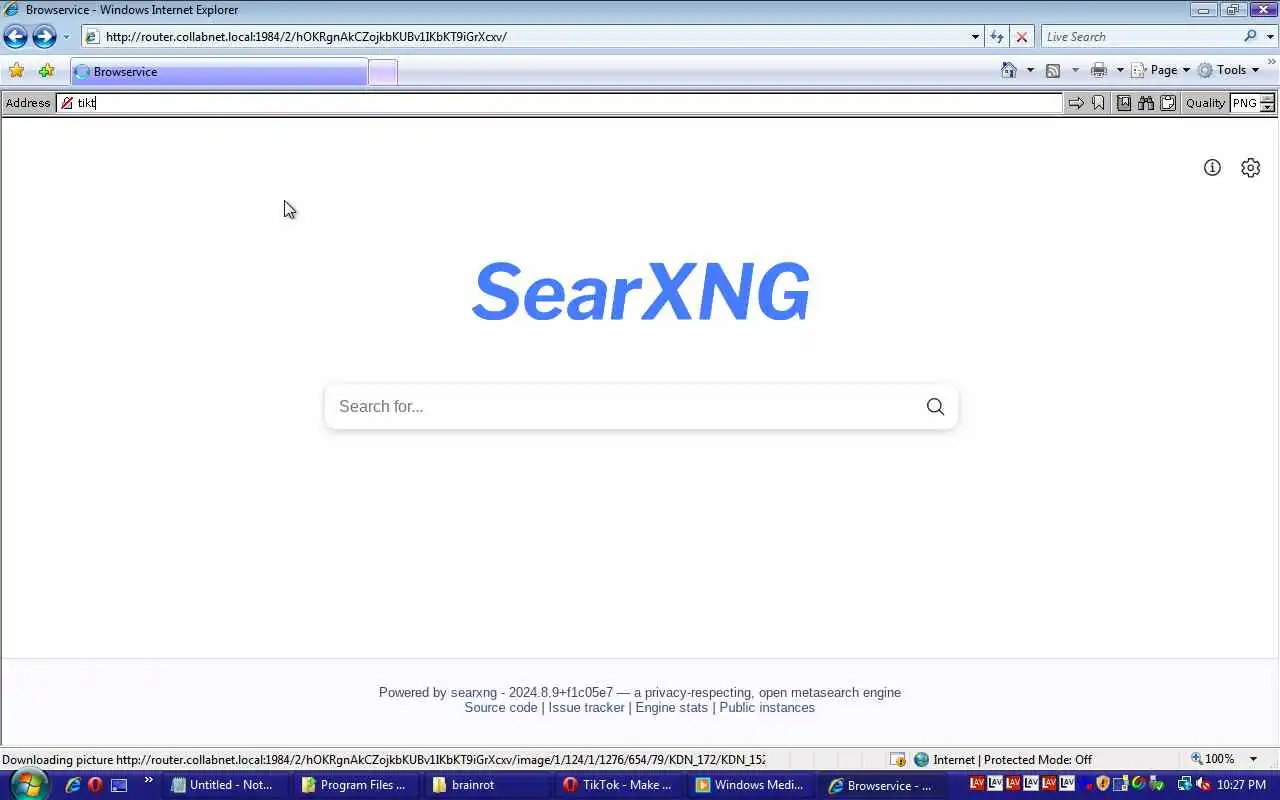Click the Browservice bookmark ribbon icon
Viewport: 1280px width, 800px height.
tap(1098, 103)
